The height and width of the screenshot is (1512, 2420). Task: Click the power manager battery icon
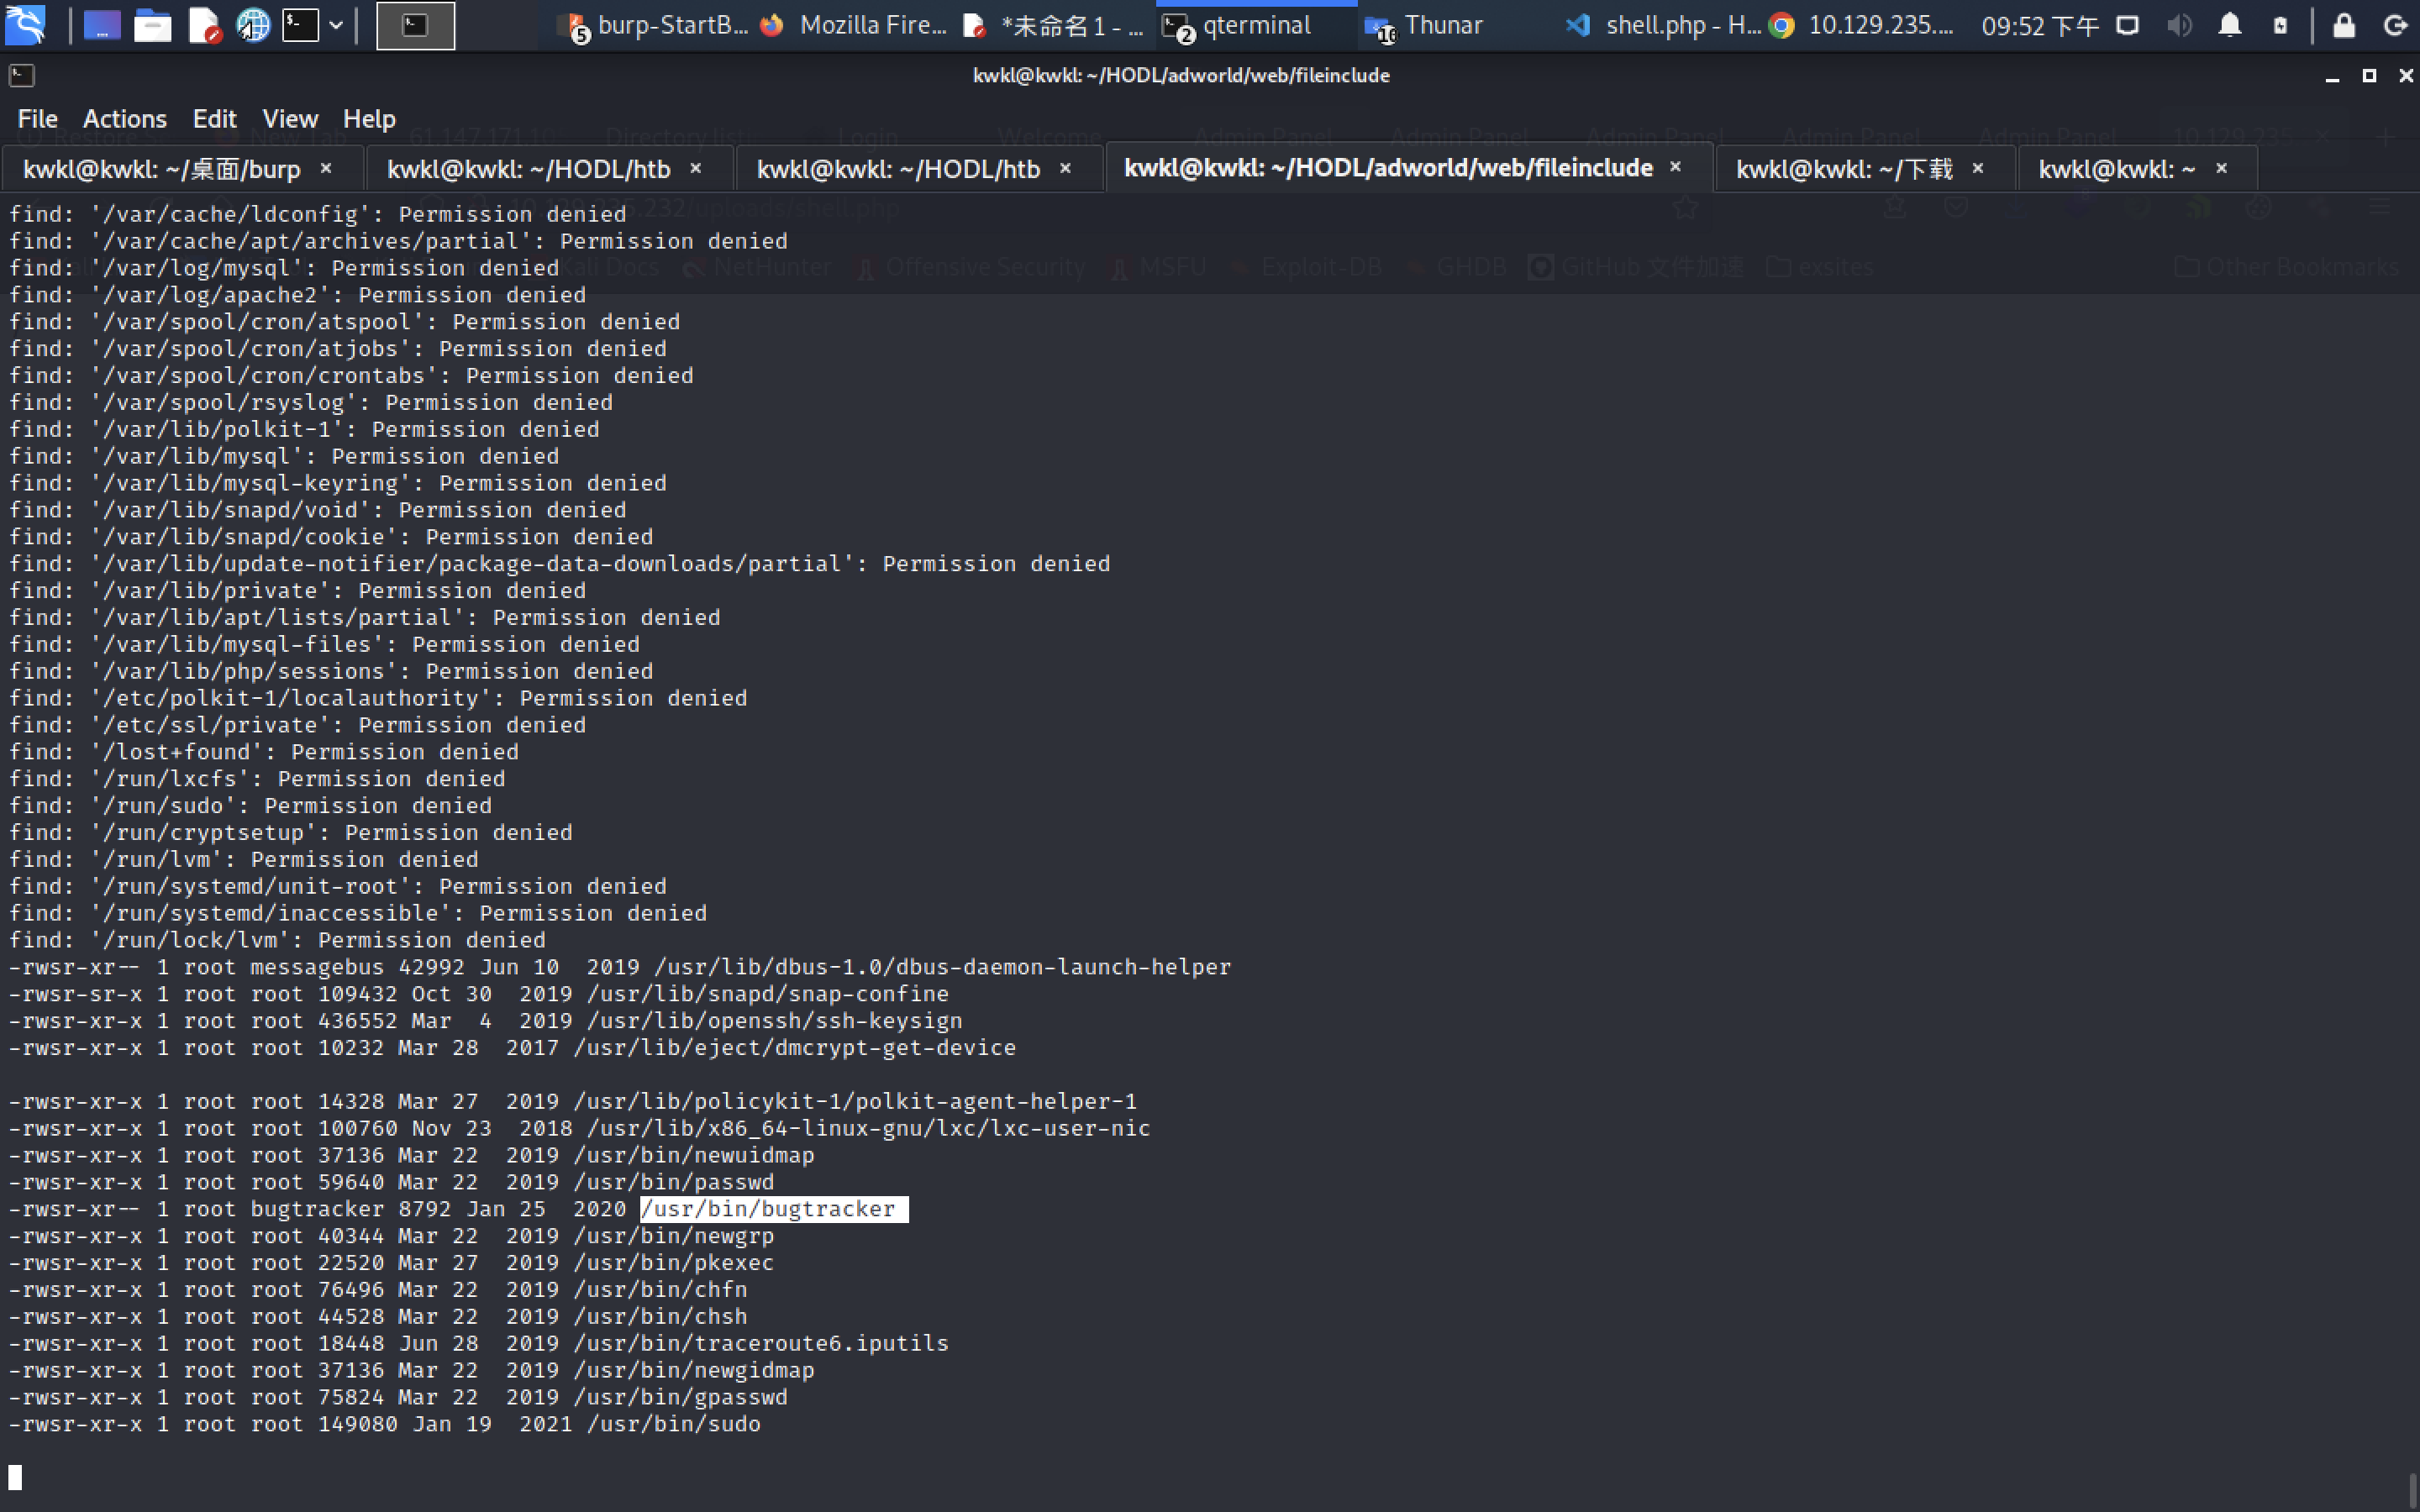coord(2280,25)
